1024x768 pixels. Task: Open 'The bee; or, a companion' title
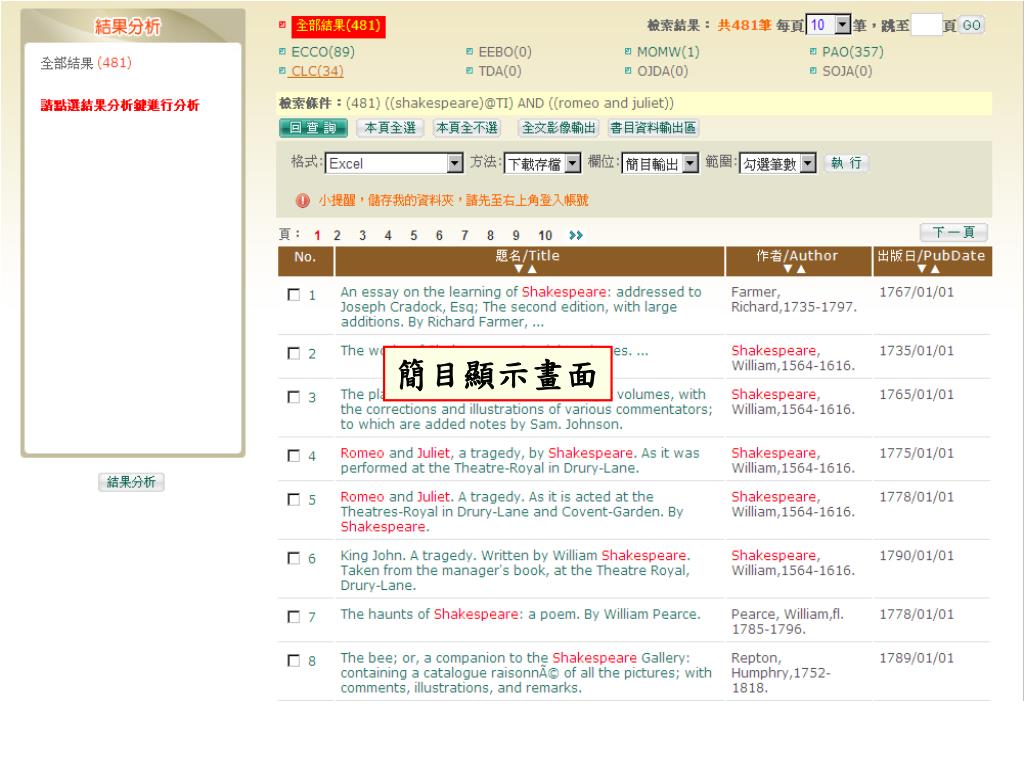click(x=526, y=673)
